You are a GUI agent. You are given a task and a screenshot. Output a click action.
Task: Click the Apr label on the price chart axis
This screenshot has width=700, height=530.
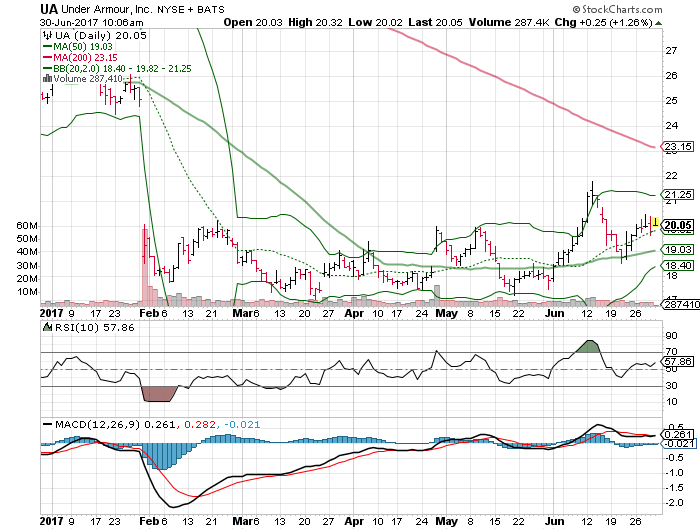click(x=354, y=313)
